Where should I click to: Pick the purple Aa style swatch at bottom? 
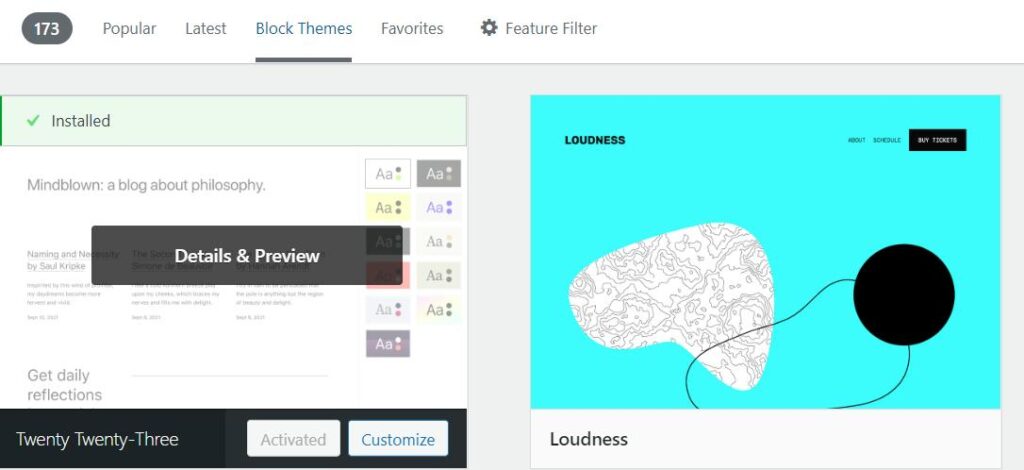(388, 343)
